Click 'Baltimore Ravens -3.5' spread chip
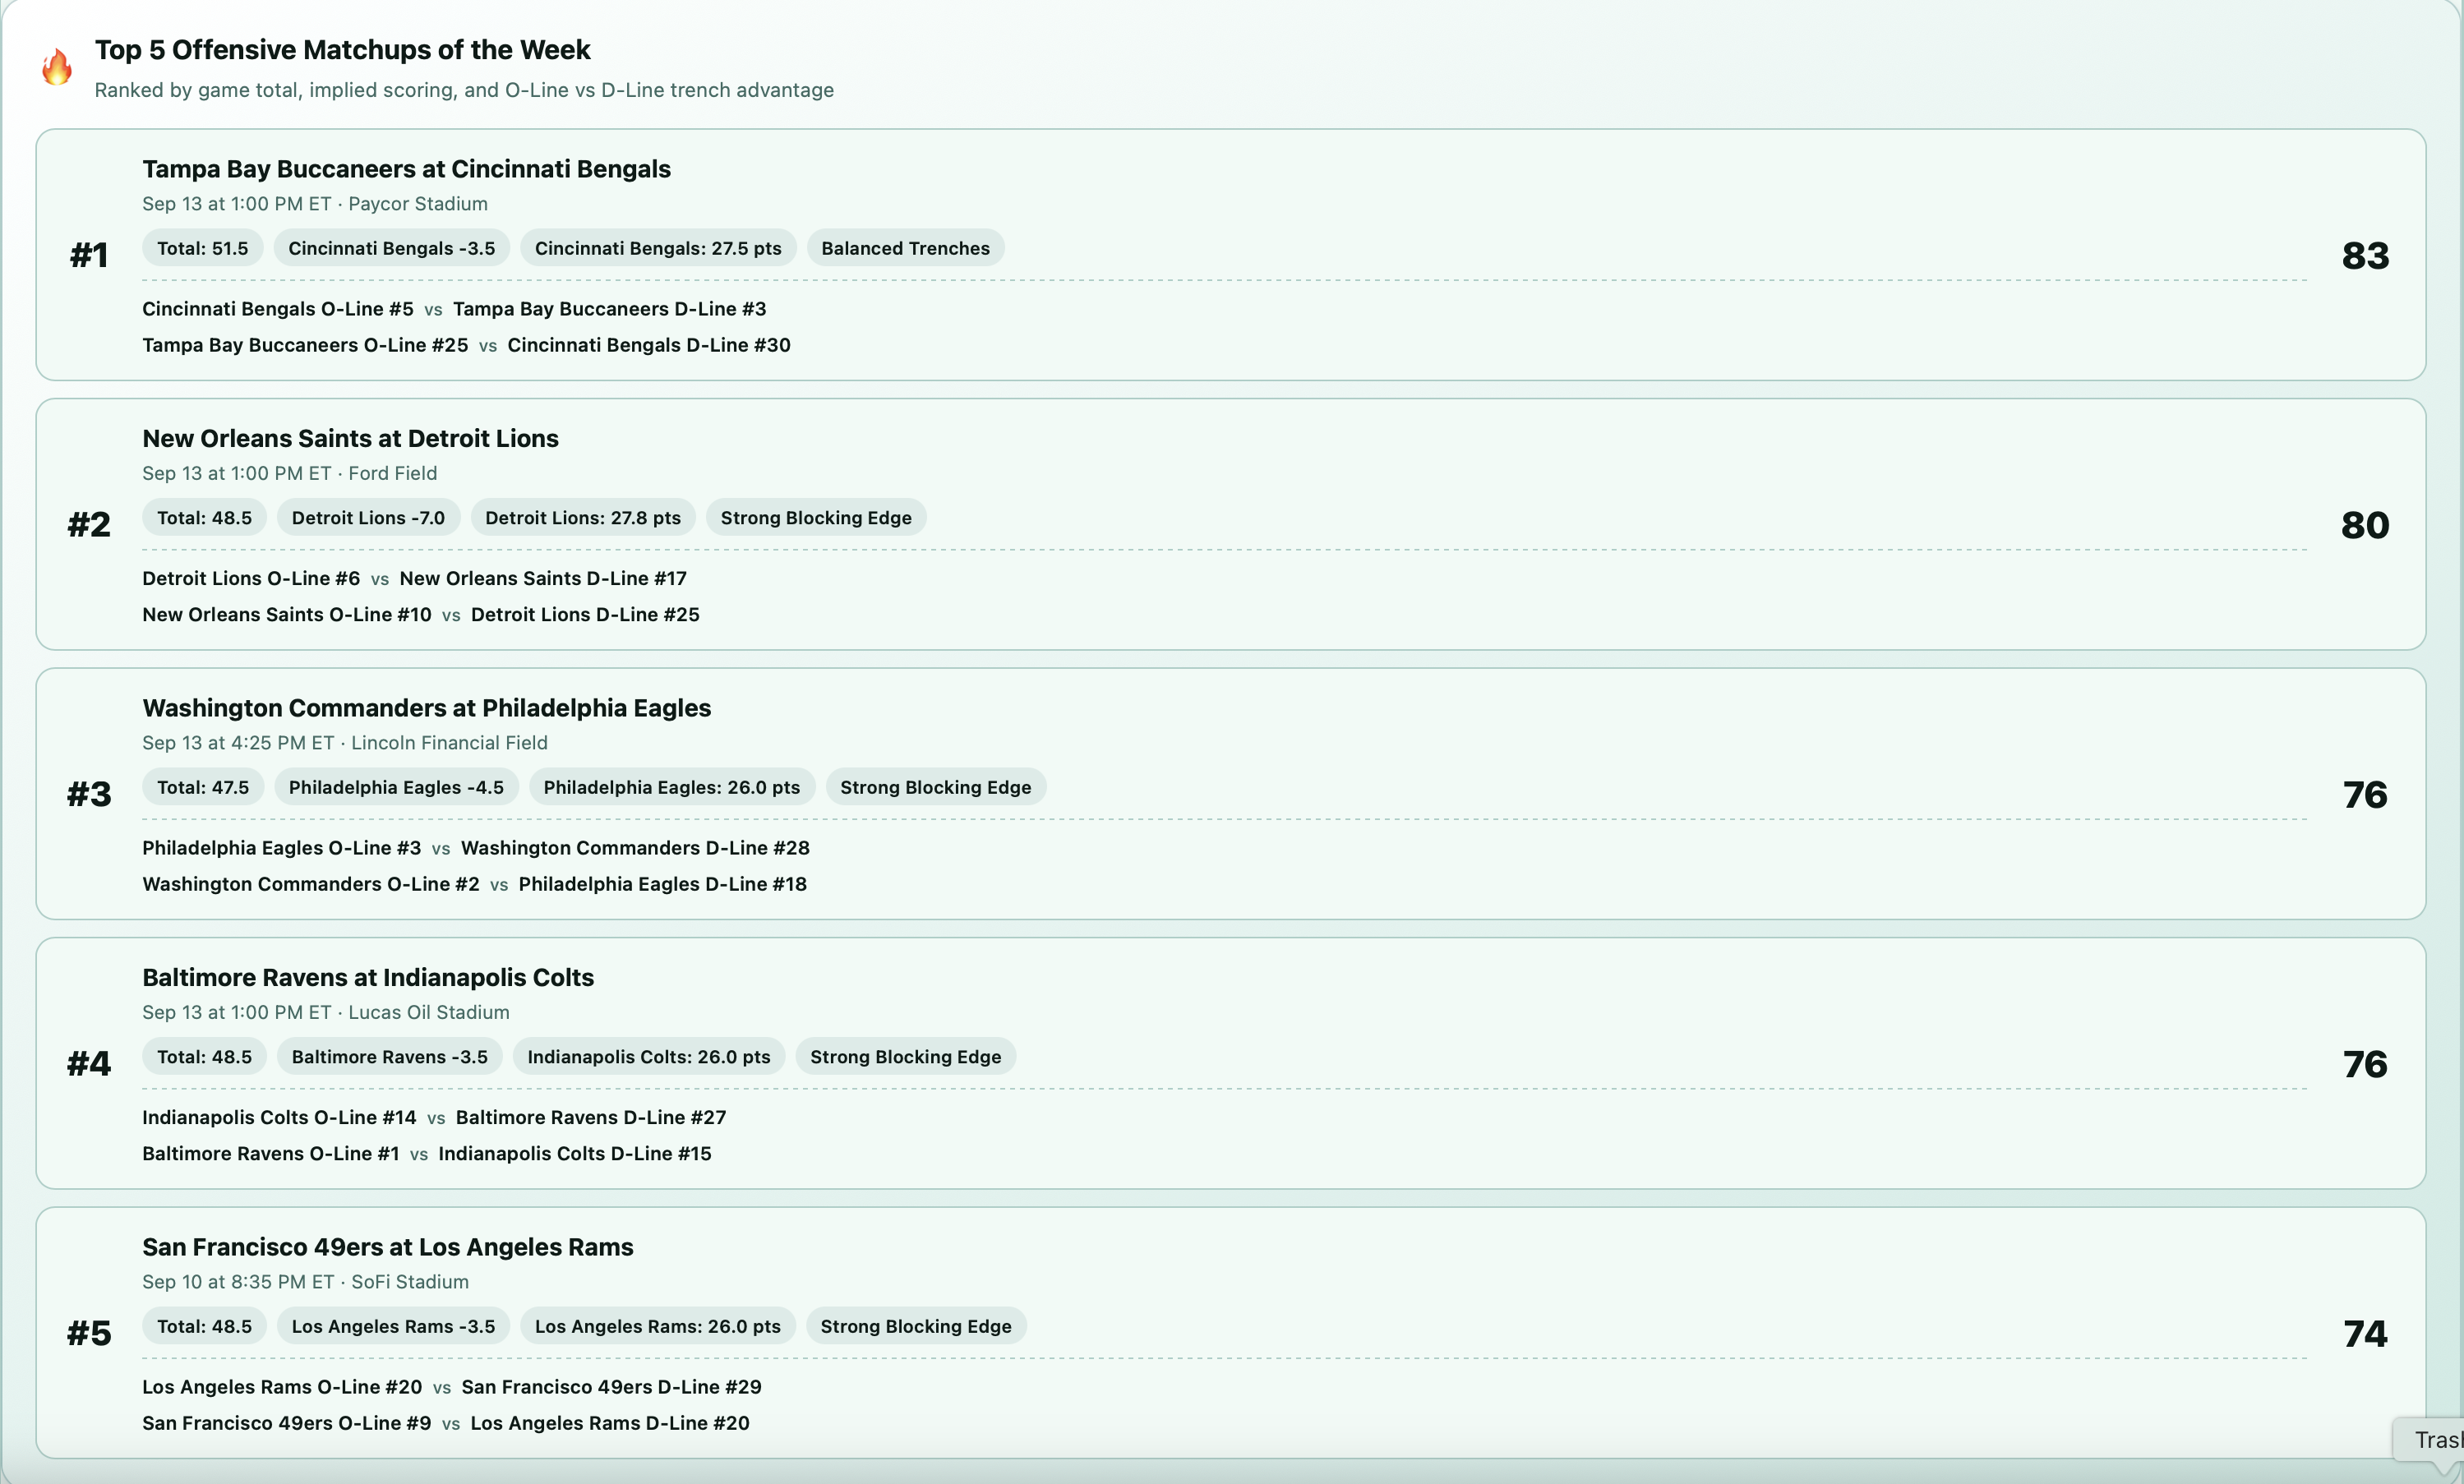Screen dimensions: 2464x1484 coord(390,1057)
